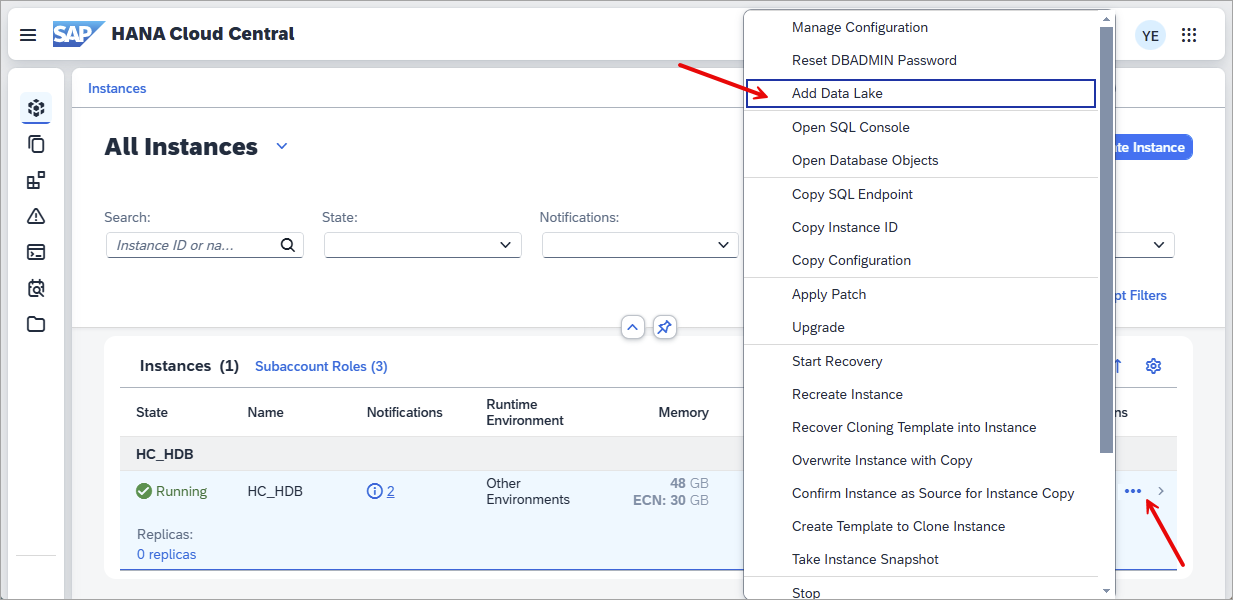Viewport: 1233px width, 600px height.
Task: Click the Instances breadcrumb link
Action: [x=117, y=88]
